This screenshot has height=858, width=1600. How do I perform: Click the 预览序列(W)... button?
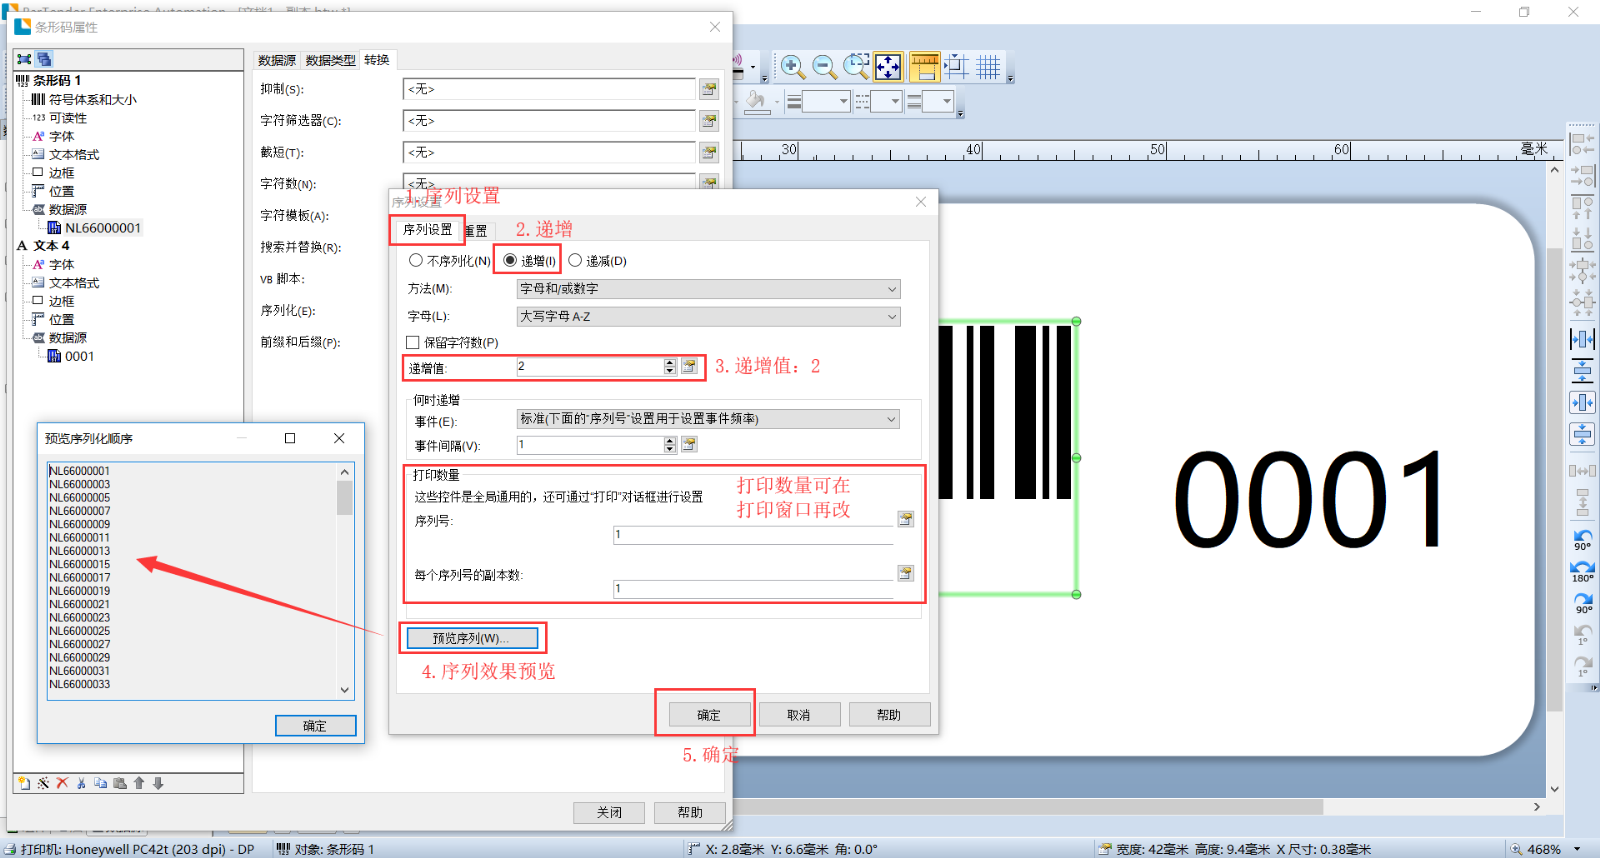(x=472, y=638)
